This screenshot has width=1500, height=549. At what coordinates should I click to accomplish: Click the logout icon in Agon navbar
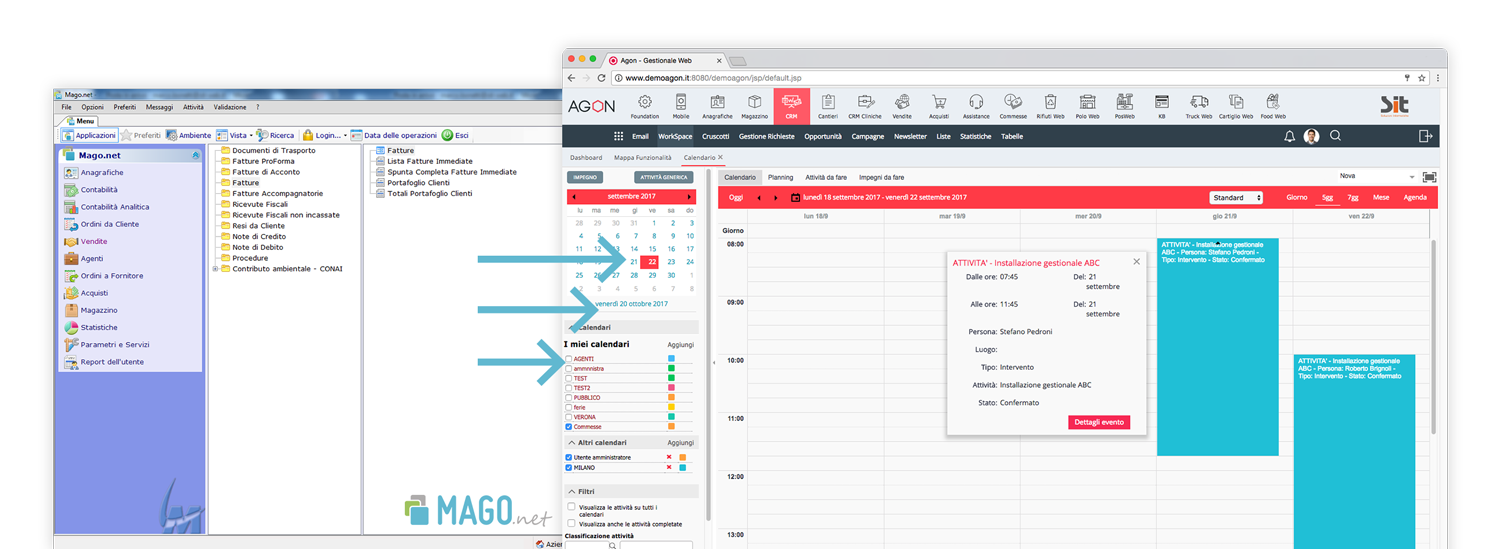[x=1424, y=136]
